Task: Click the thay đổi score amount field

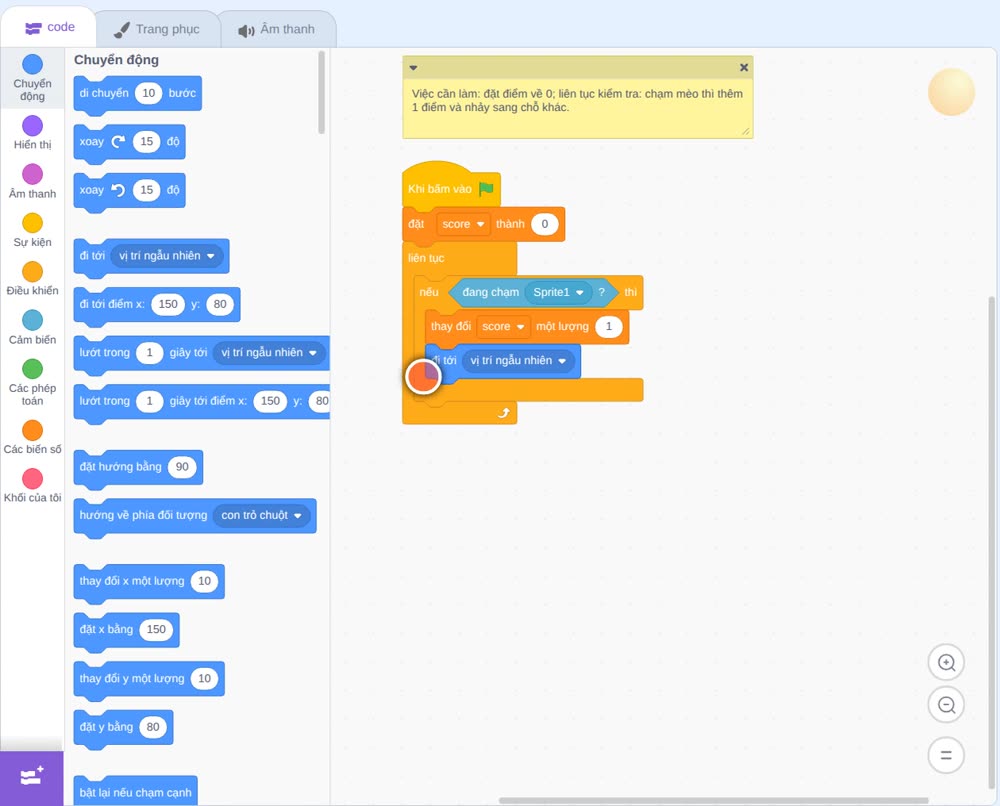Action: click(608, 326)
